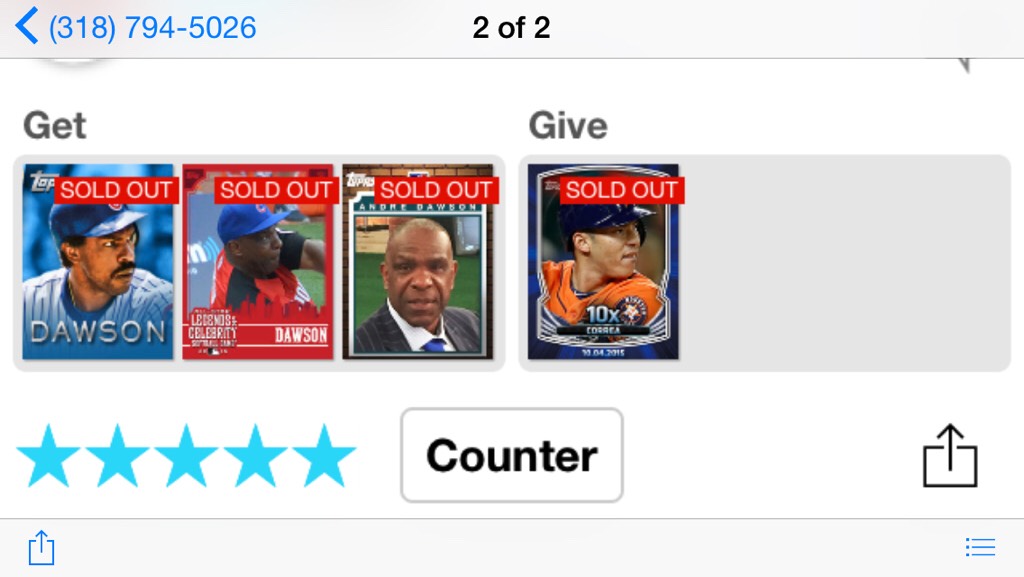Open the (318) 794-5026 conversation link
The image size is (1024, 577).
(x=152, y=27)
